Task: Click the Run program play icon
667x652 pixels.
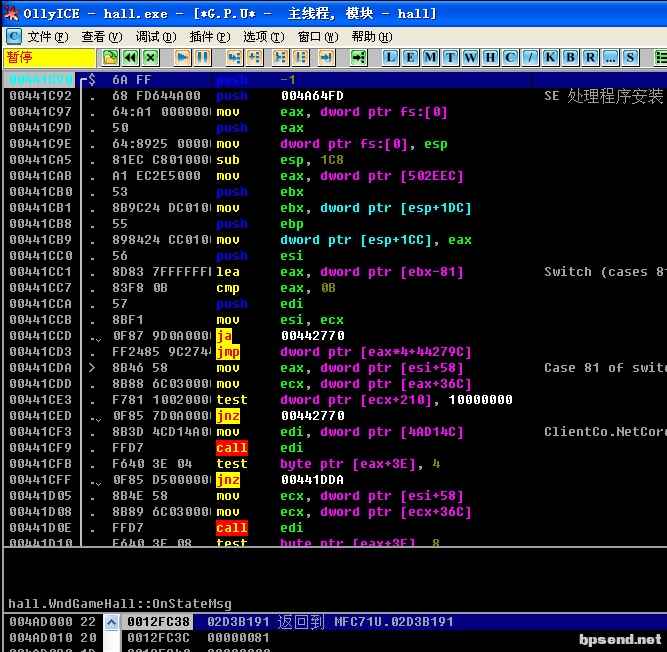Action: click(182, 57)
